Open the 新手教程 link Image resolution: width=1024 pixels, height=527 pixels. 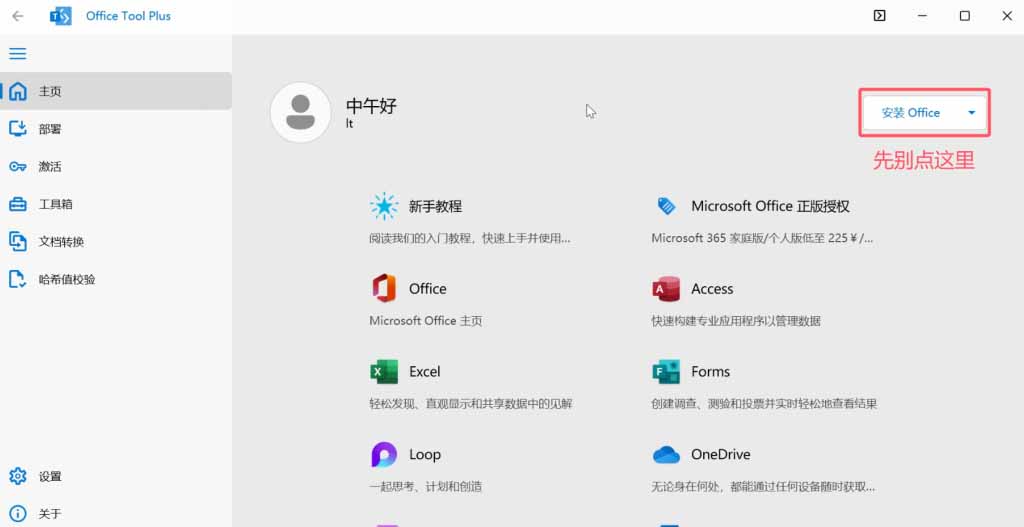[x=436, y=207]
